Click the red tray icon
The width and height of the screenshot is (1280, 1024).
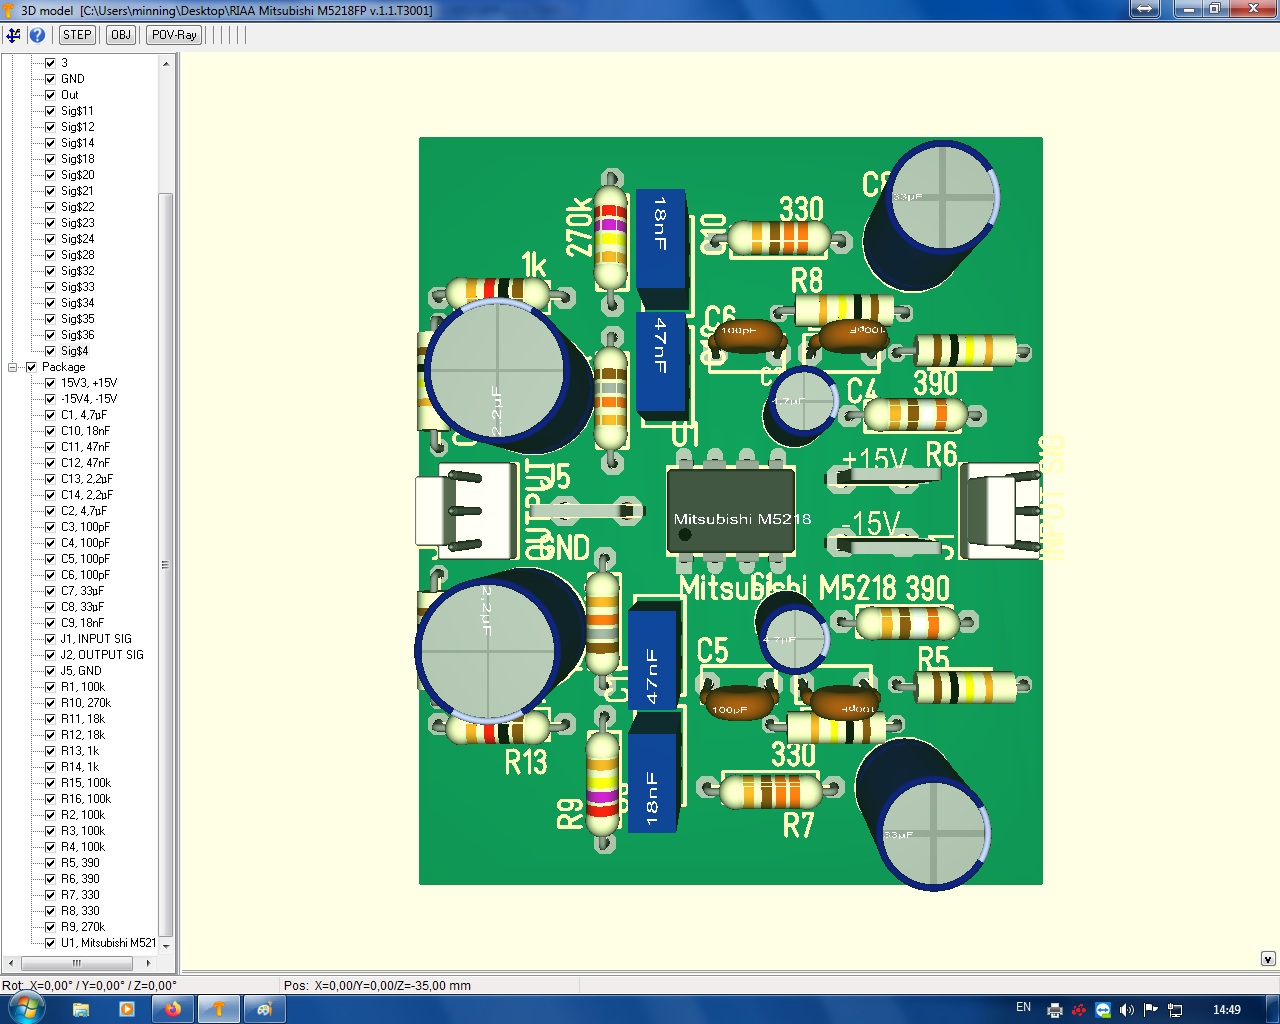point(1079,1010)
